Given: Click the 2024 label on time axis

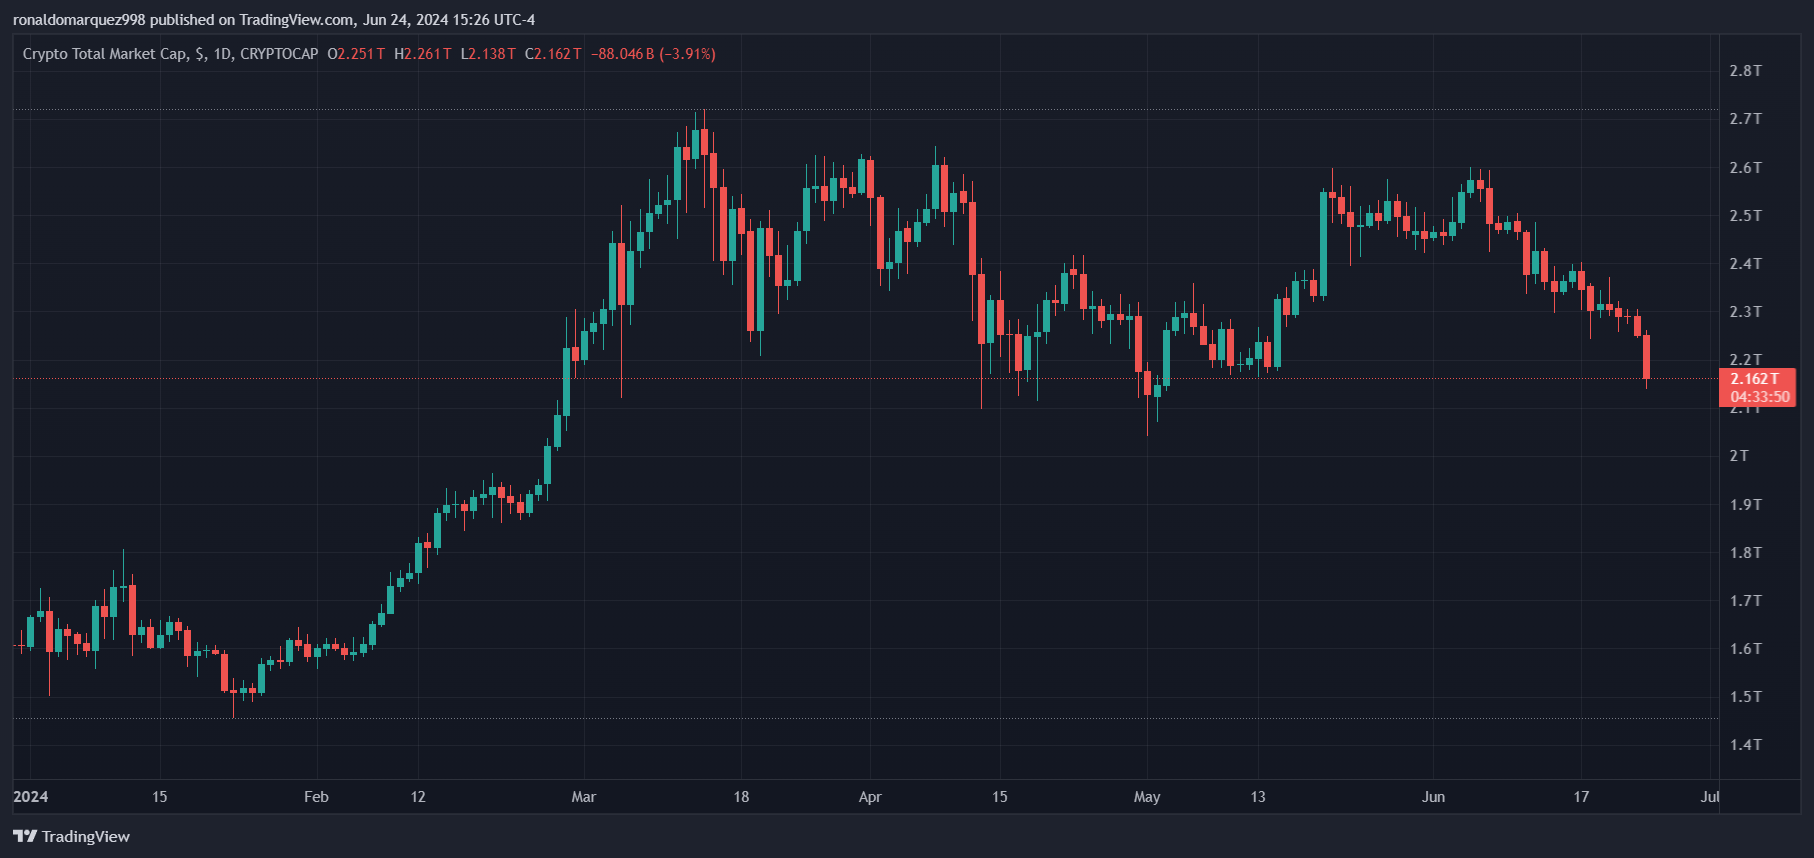Looking at the screenshot, I should point(31,797).
